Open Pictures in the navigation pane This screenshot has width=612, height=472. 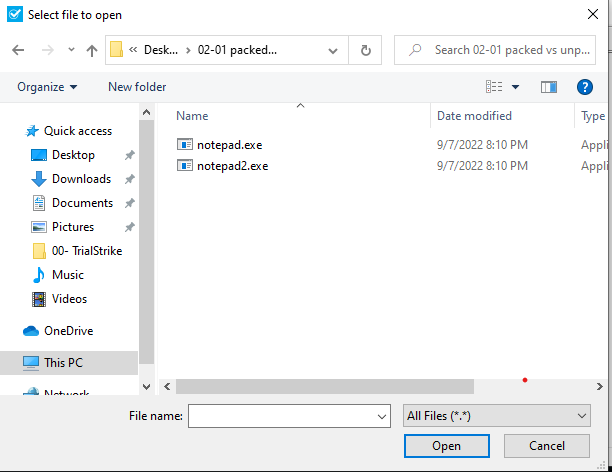[x=73, y=227]
